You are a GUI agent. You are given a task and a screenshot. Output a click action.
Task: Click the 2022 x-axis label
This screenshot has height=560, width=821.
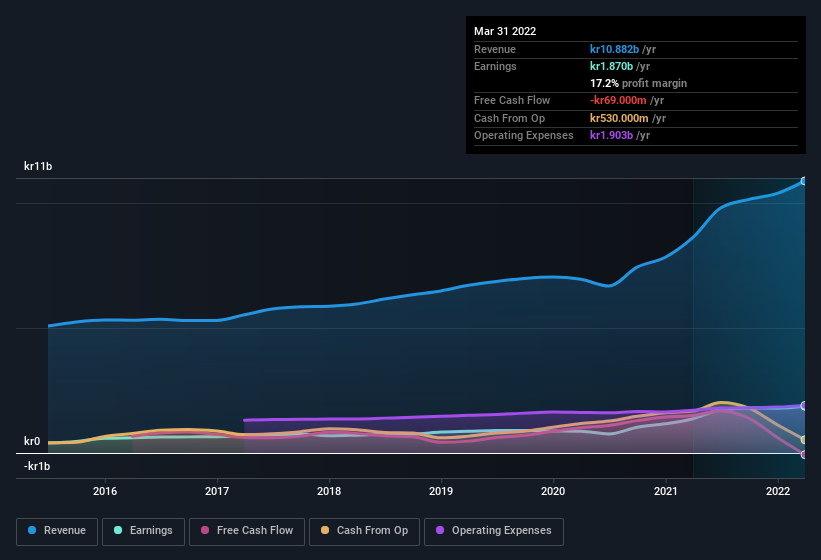coord(778,491)
